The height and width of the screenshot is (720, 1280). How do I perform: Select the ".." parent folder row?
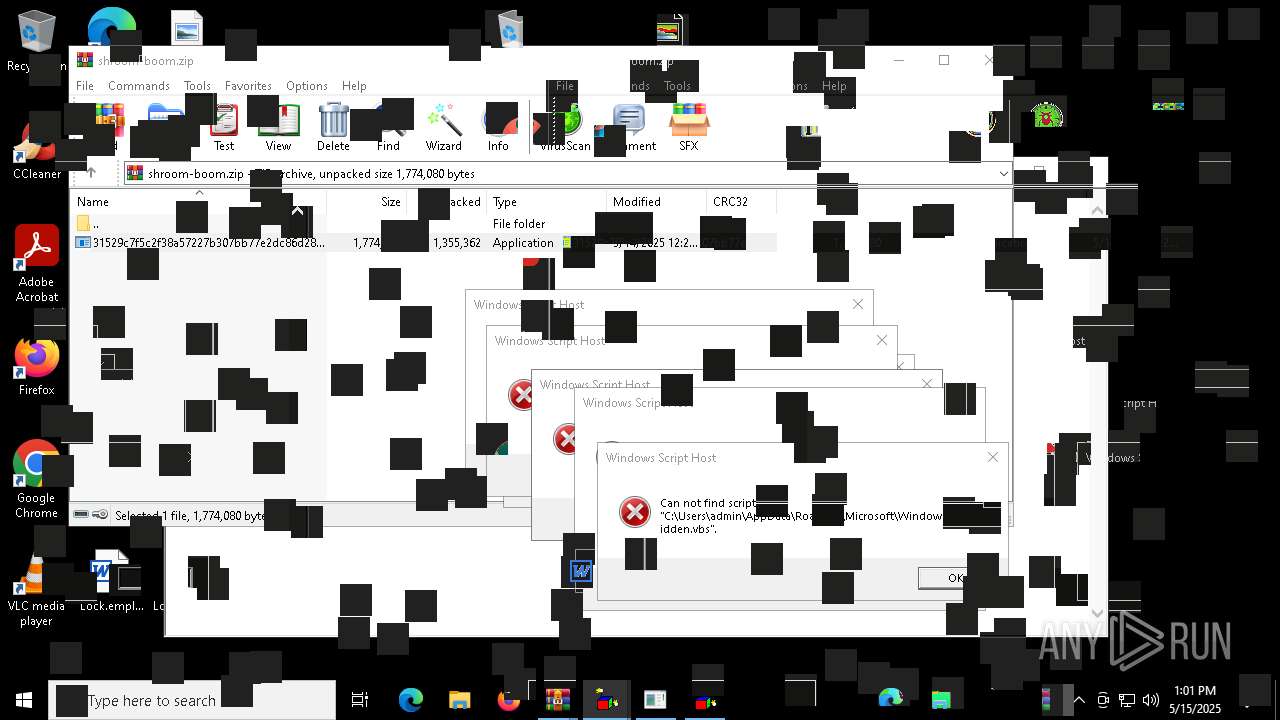click(424, 224)
